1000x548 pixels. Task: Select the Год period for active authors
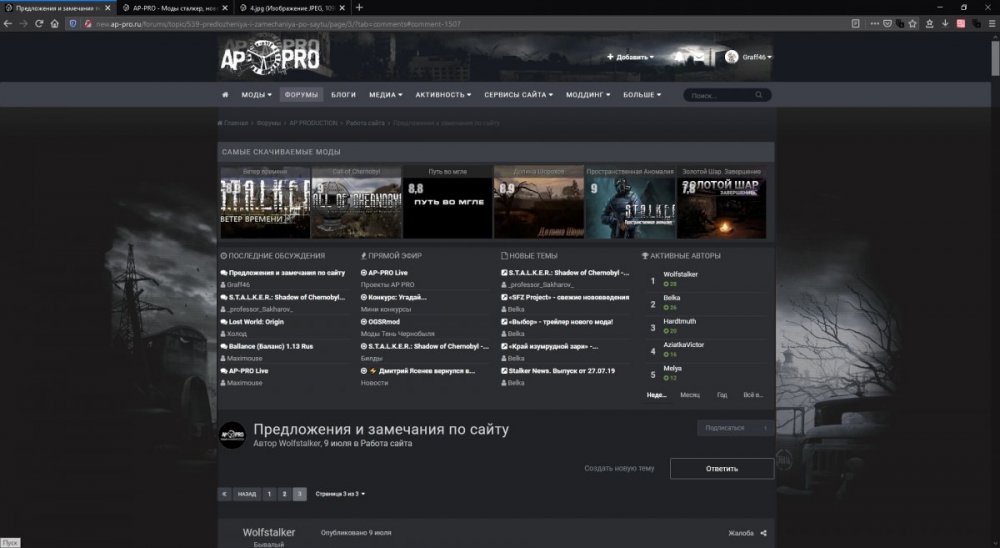[721, 394]
